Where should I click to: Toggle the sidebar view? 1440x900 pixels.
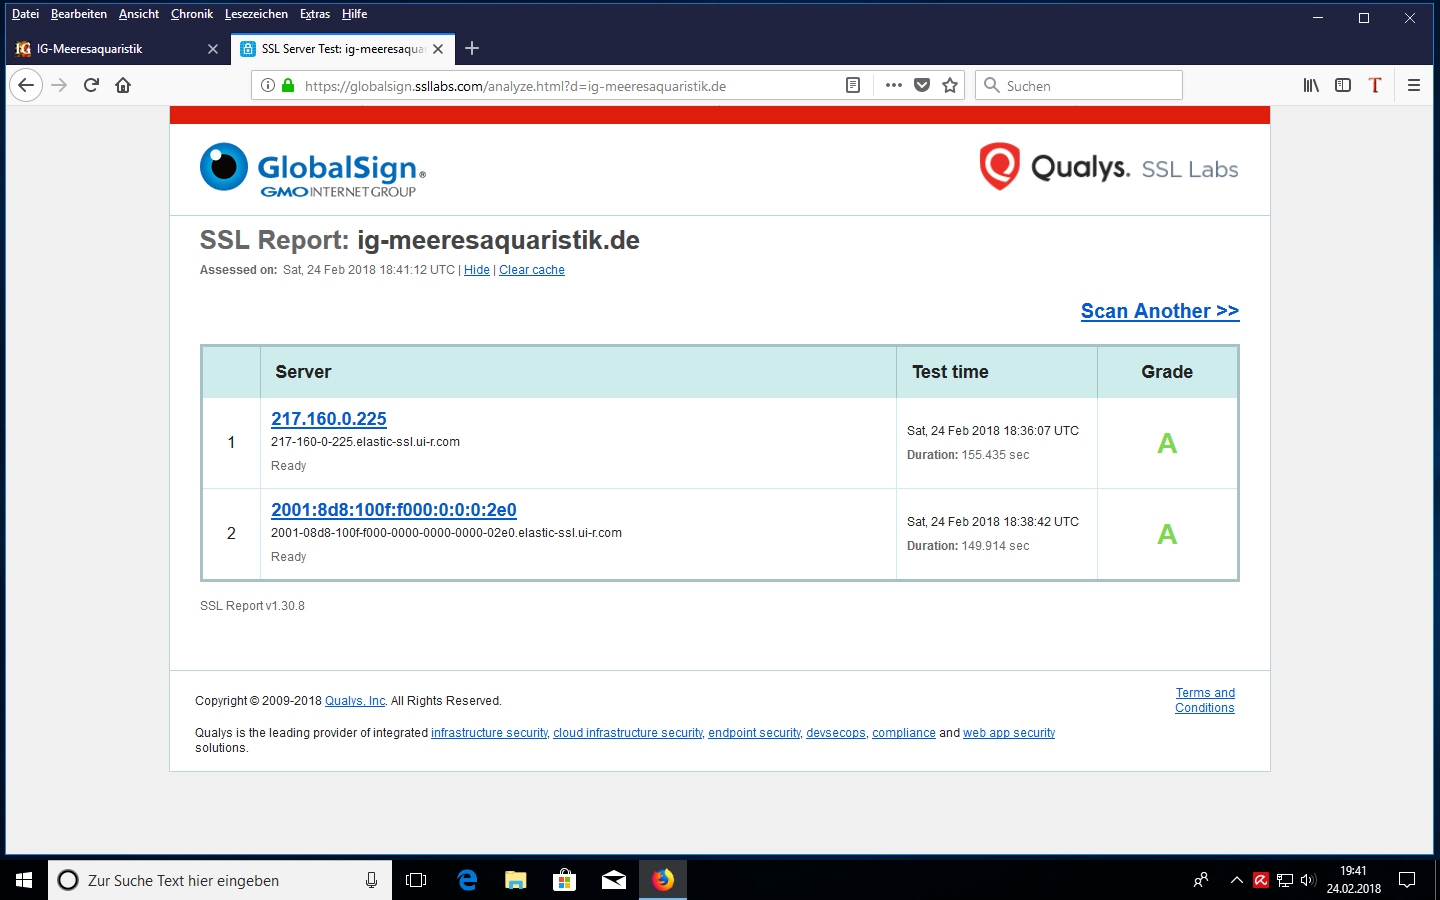[x=1343, y=85]
